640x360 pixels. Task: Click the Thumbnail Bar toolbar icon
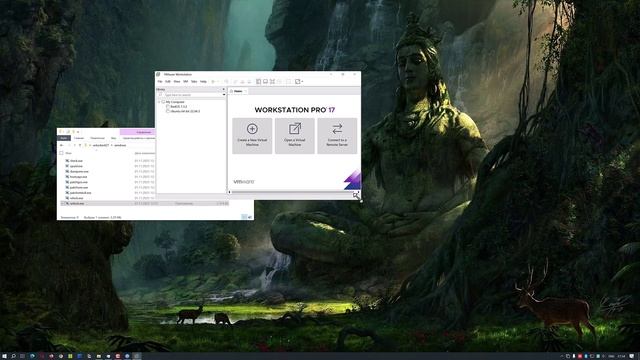265,82
